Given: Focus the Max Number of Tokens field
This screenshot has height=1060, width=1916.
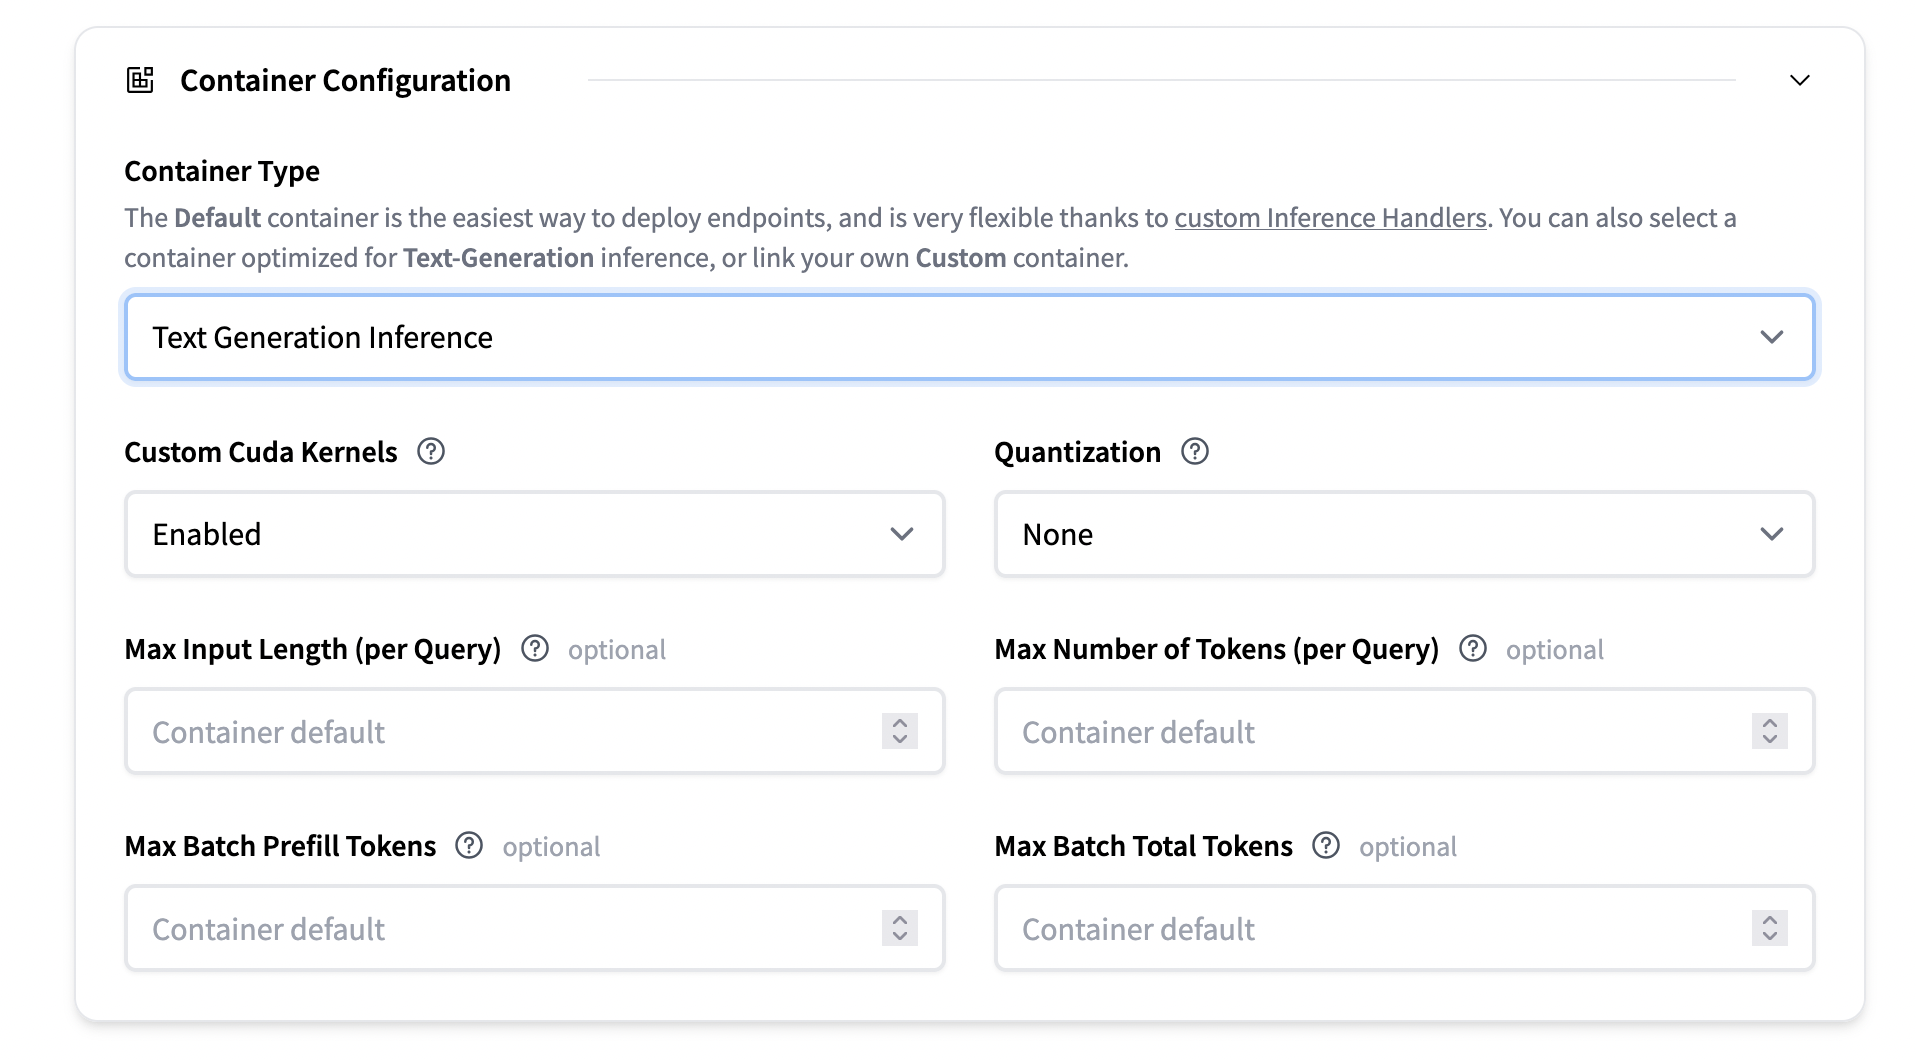Looking at the screenshot, I should (1370, 731).
